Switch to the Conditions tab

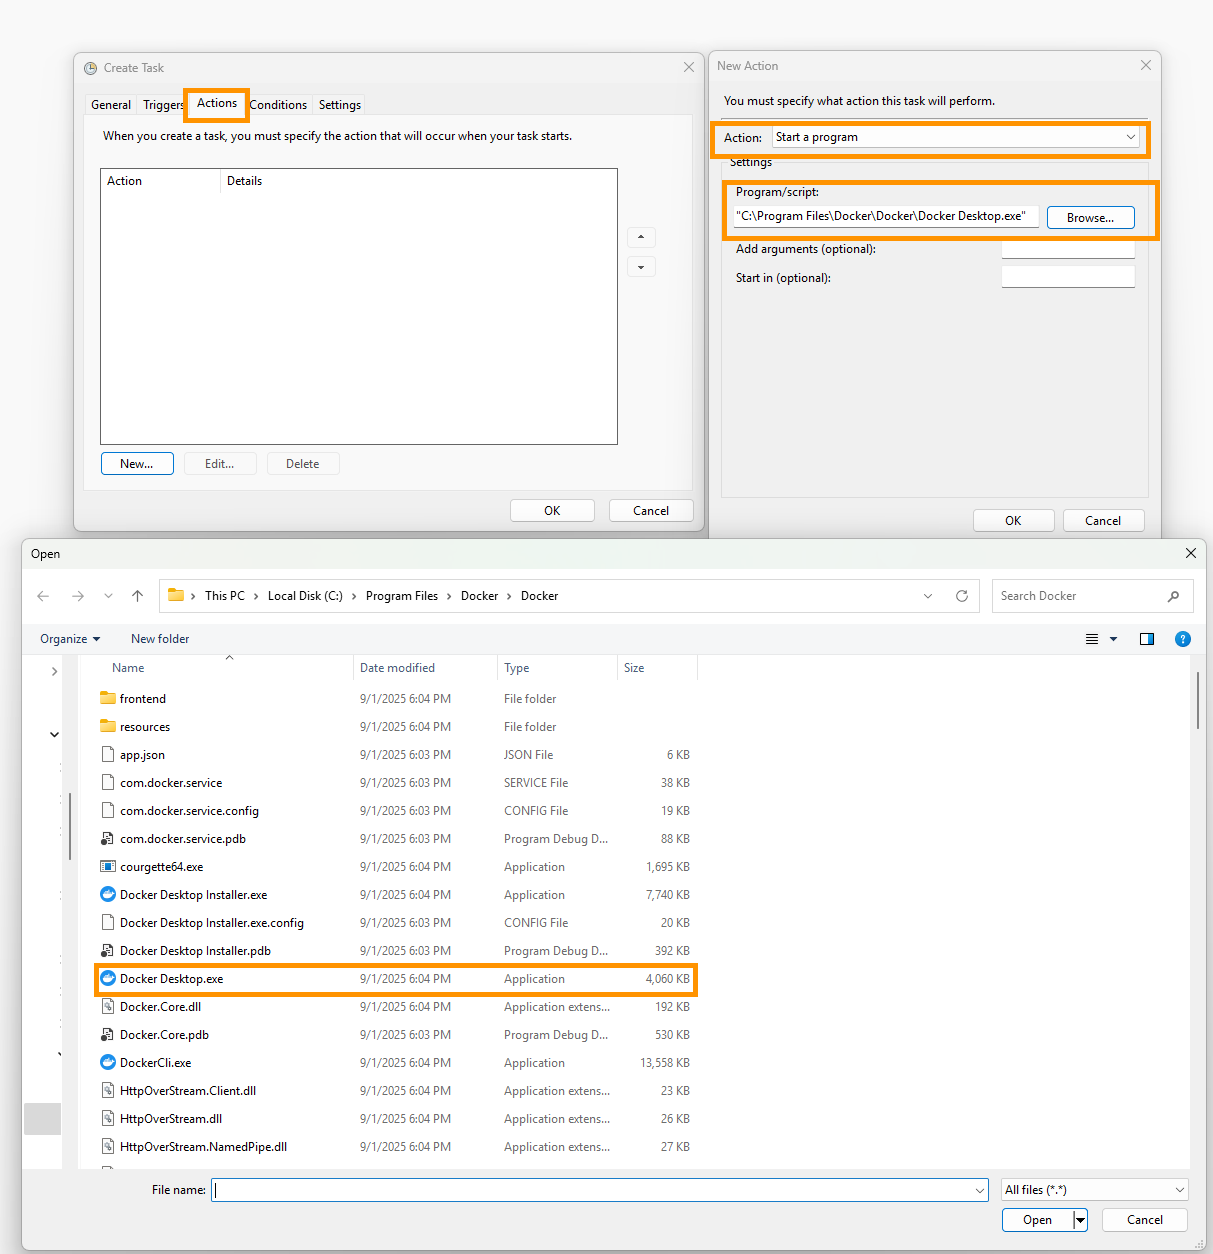point(278,105)
